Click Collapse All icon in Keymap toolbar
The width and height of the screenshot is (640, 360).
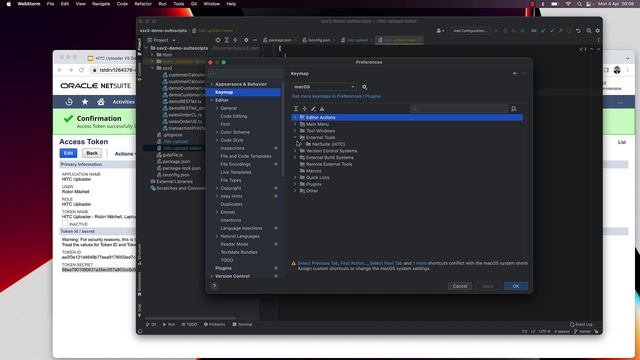[304, 109]
